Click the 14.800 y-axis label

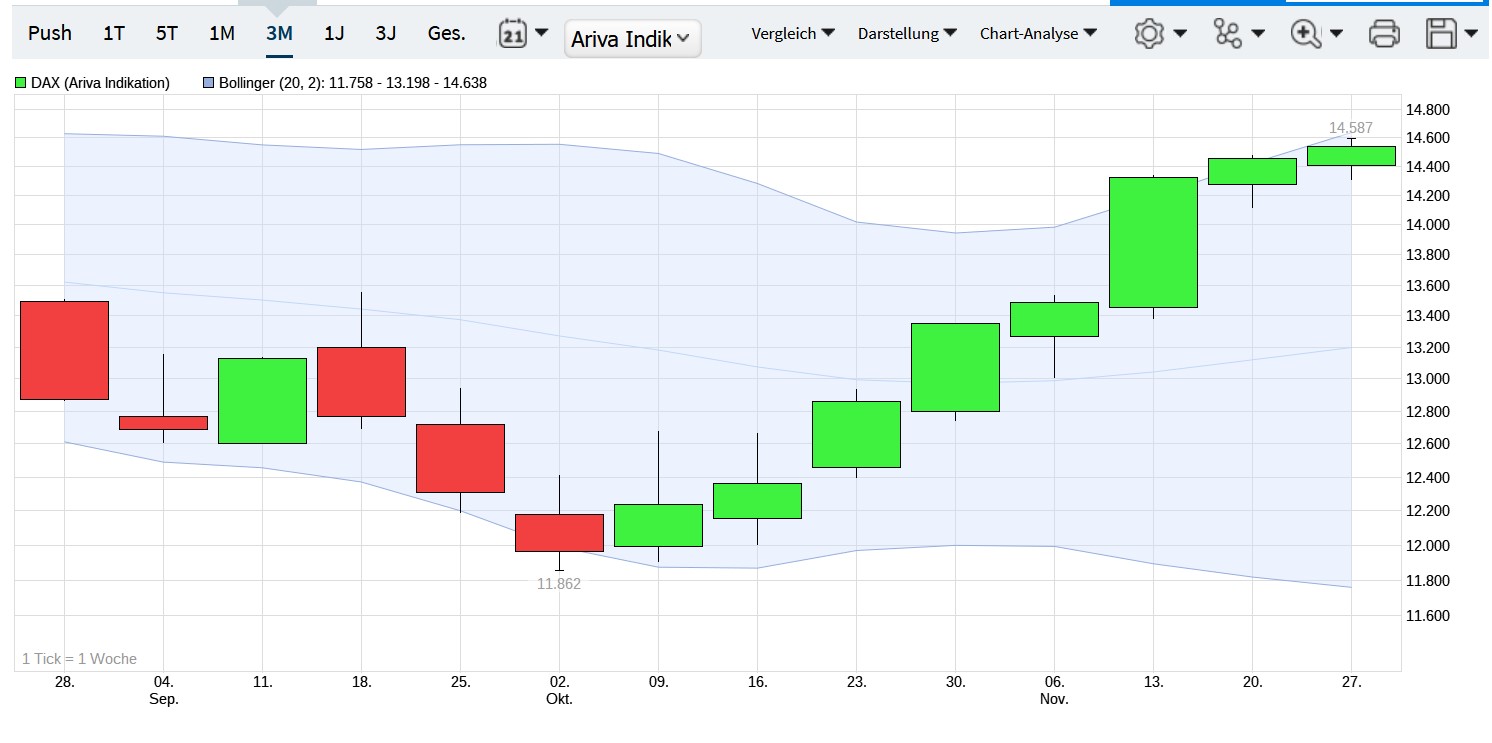pos(1427,109)
